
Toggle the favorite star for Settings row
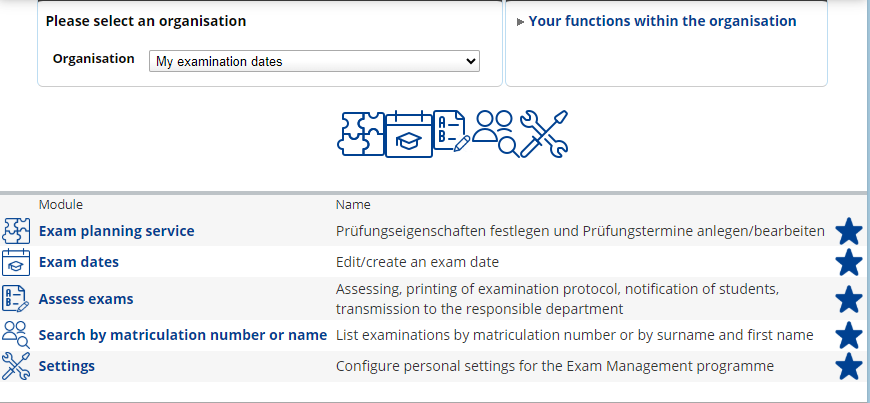[849, 366]
